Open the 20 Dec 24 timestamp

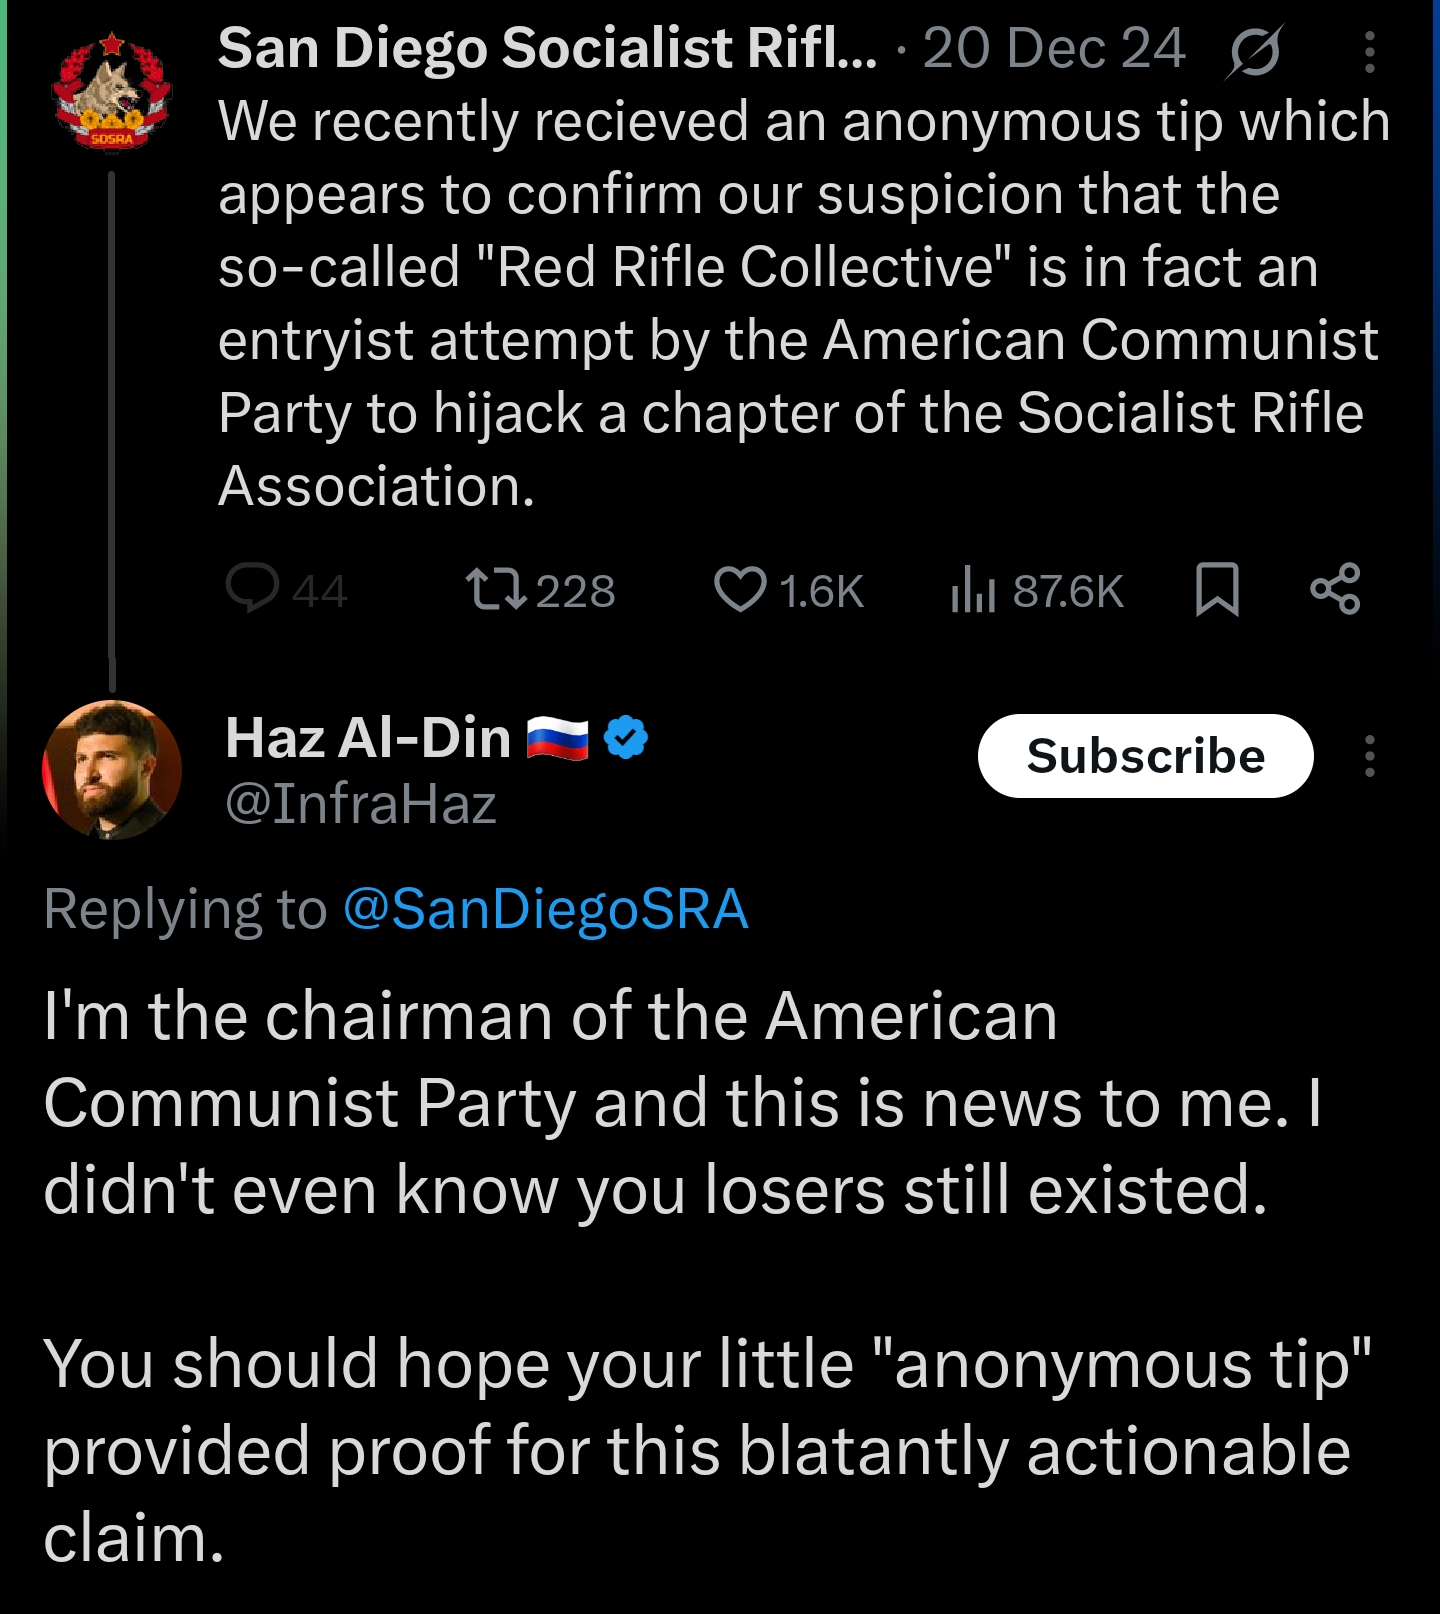click(1053, 48)
